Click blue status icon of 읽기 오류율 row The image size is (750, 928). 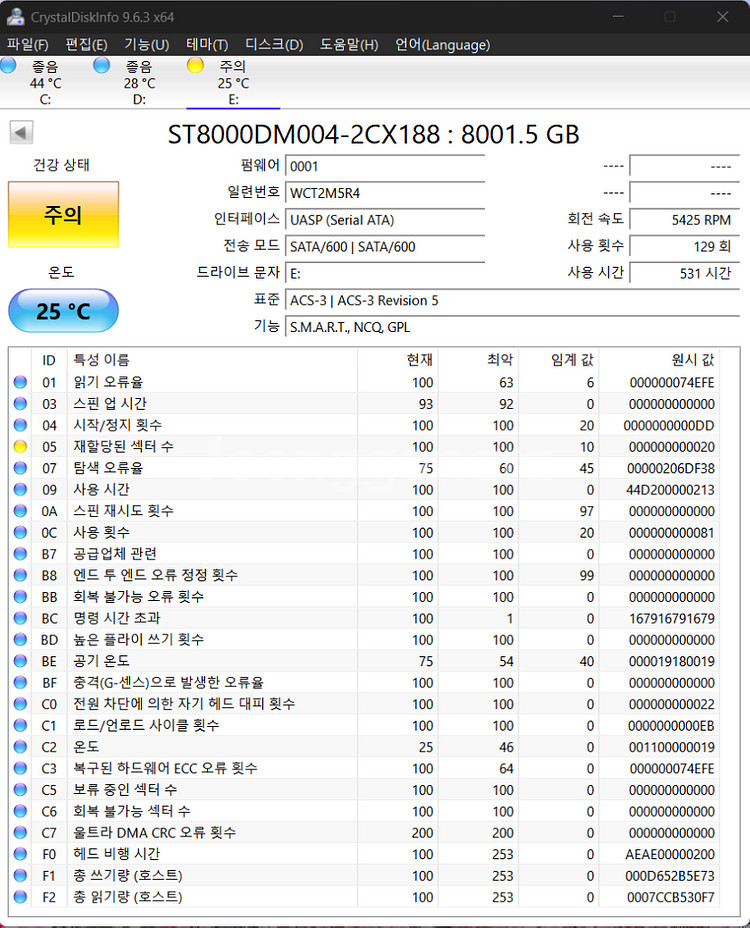[x=20, y=383]
